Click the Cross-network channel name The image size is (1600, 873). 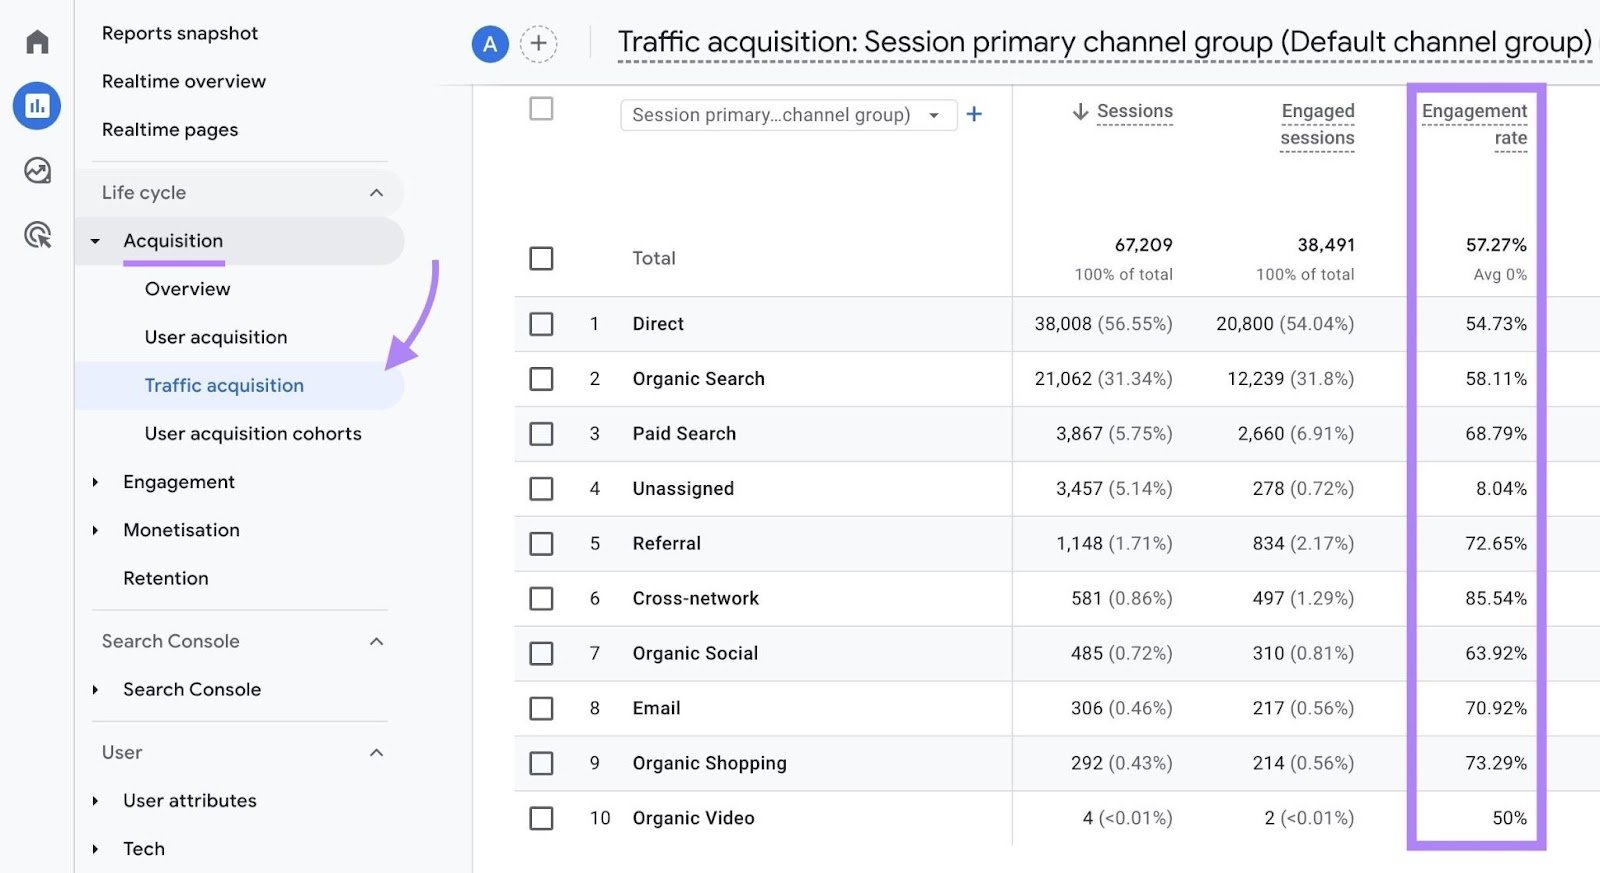[x=695, y=598]
